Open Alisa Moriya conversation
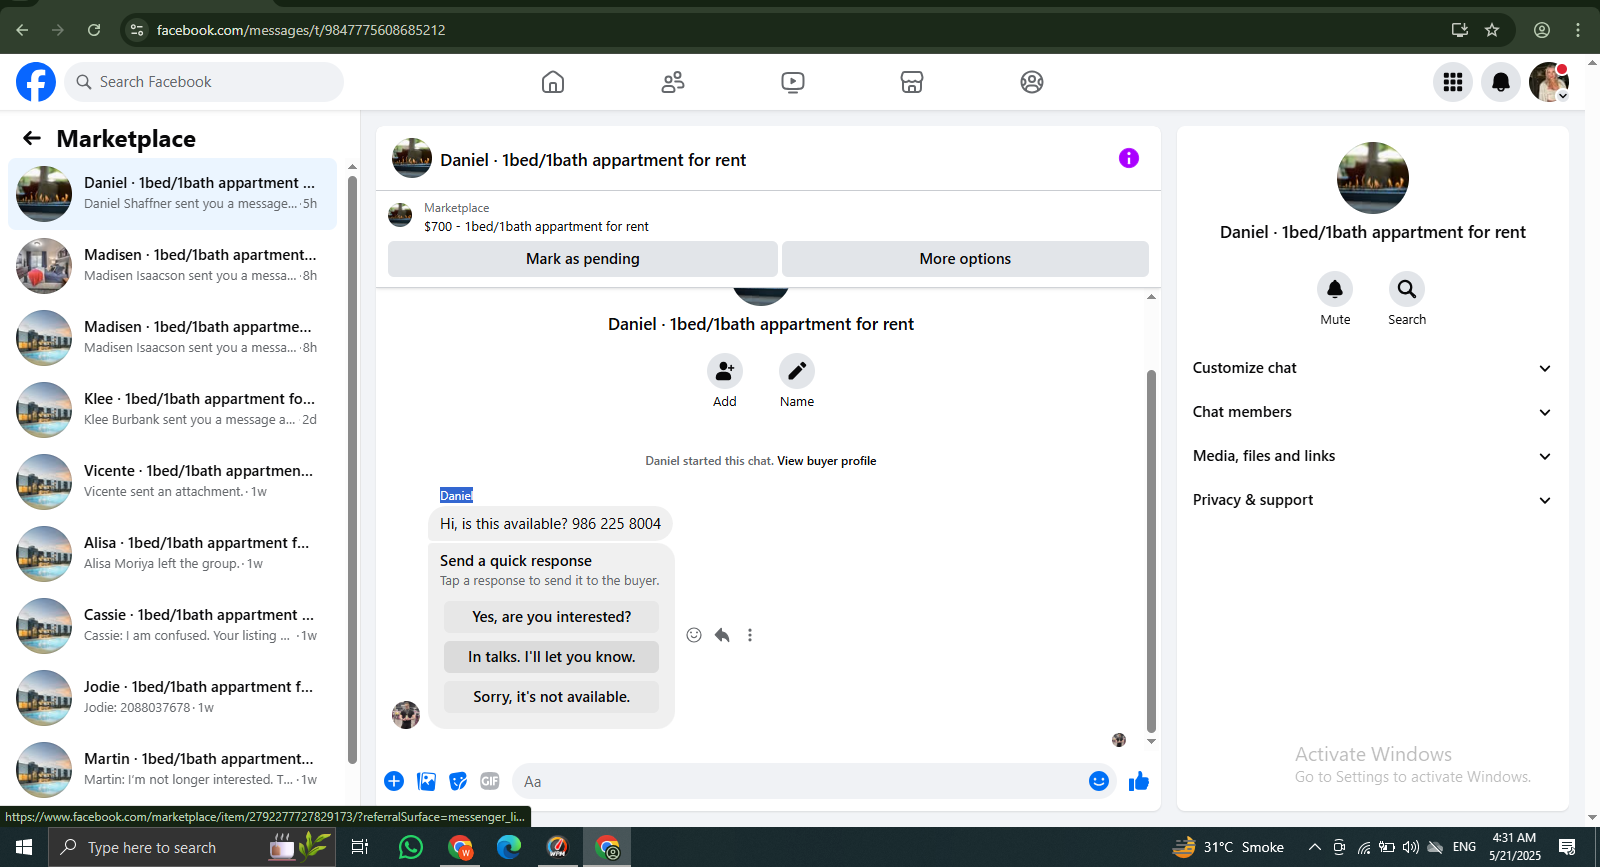The image size is (1600, 867). (x=173, y=554)
